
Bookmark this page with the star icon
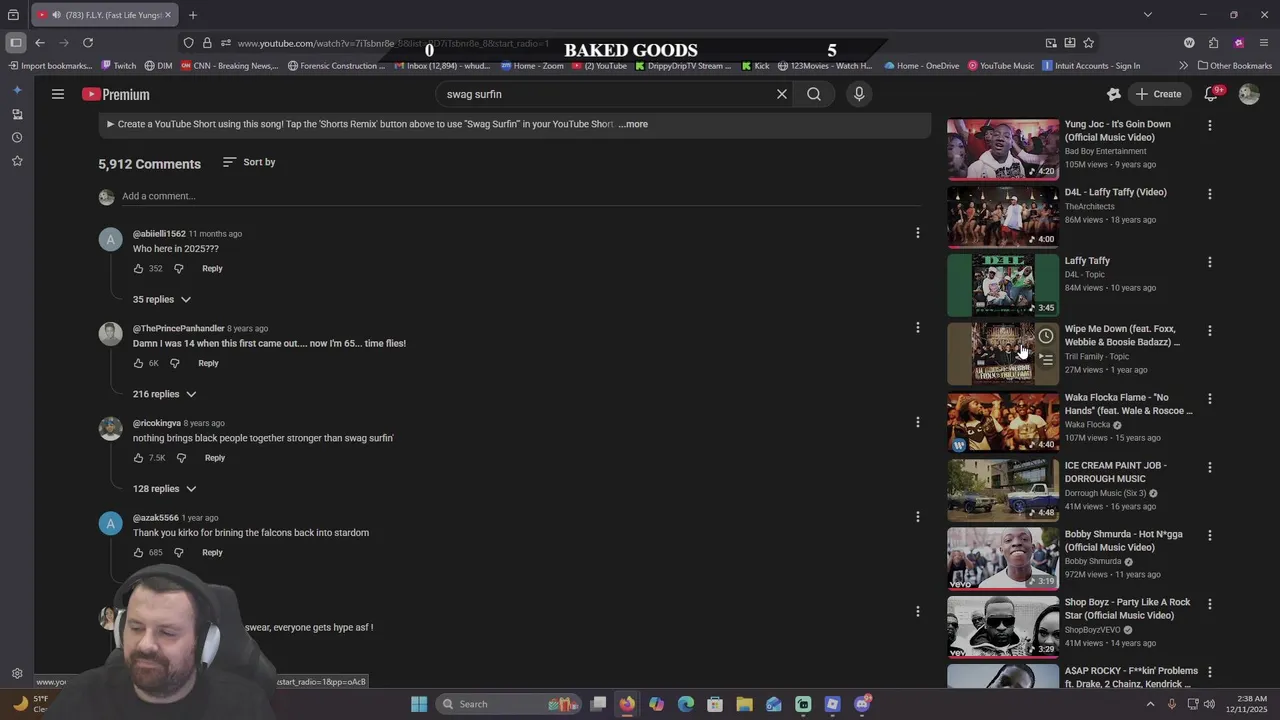pyautogui.click(x=1088, y=43)
